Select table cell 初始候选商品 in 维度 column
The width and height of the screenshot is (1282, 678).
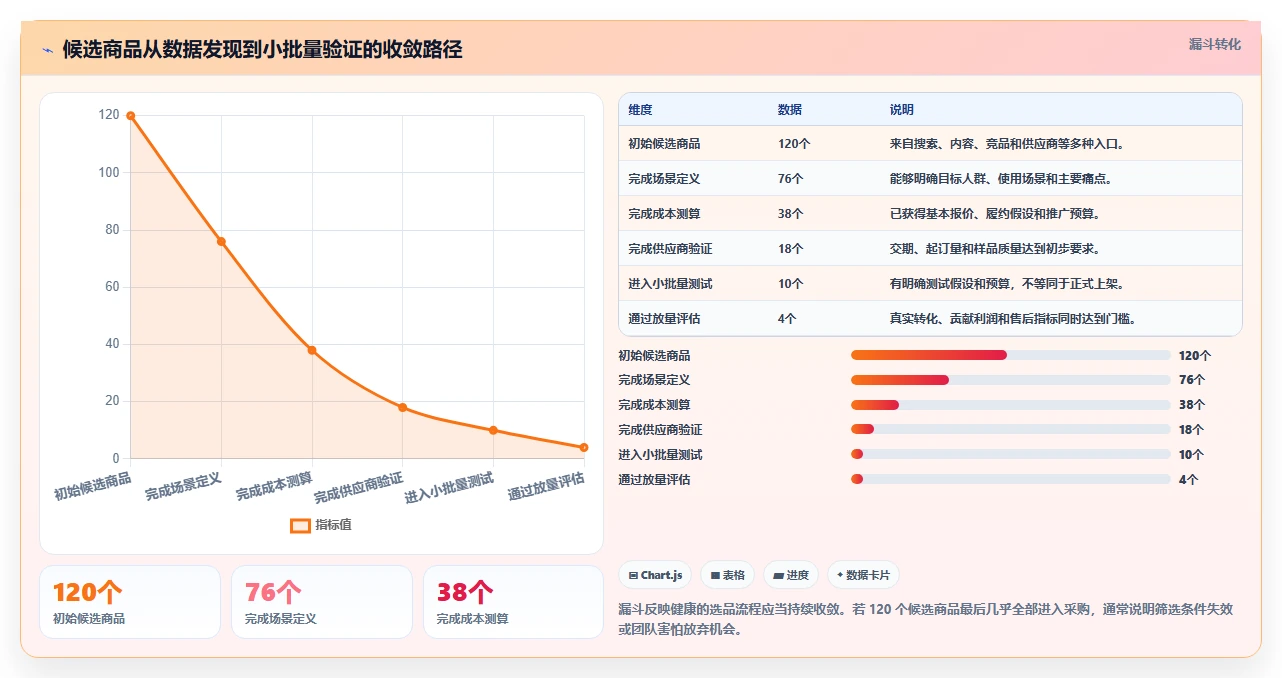664,144
